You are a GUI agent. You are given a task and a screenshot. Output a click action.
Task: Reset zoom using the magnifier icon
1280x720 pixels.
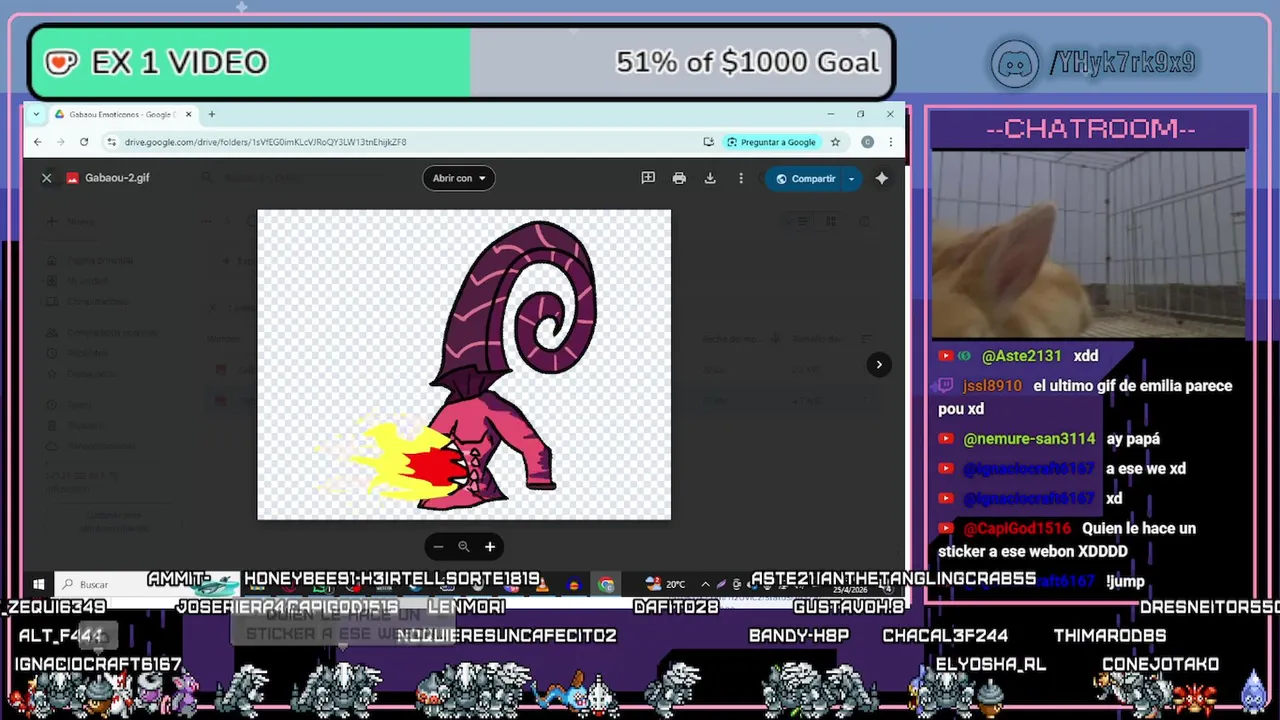tap(464, 546)
